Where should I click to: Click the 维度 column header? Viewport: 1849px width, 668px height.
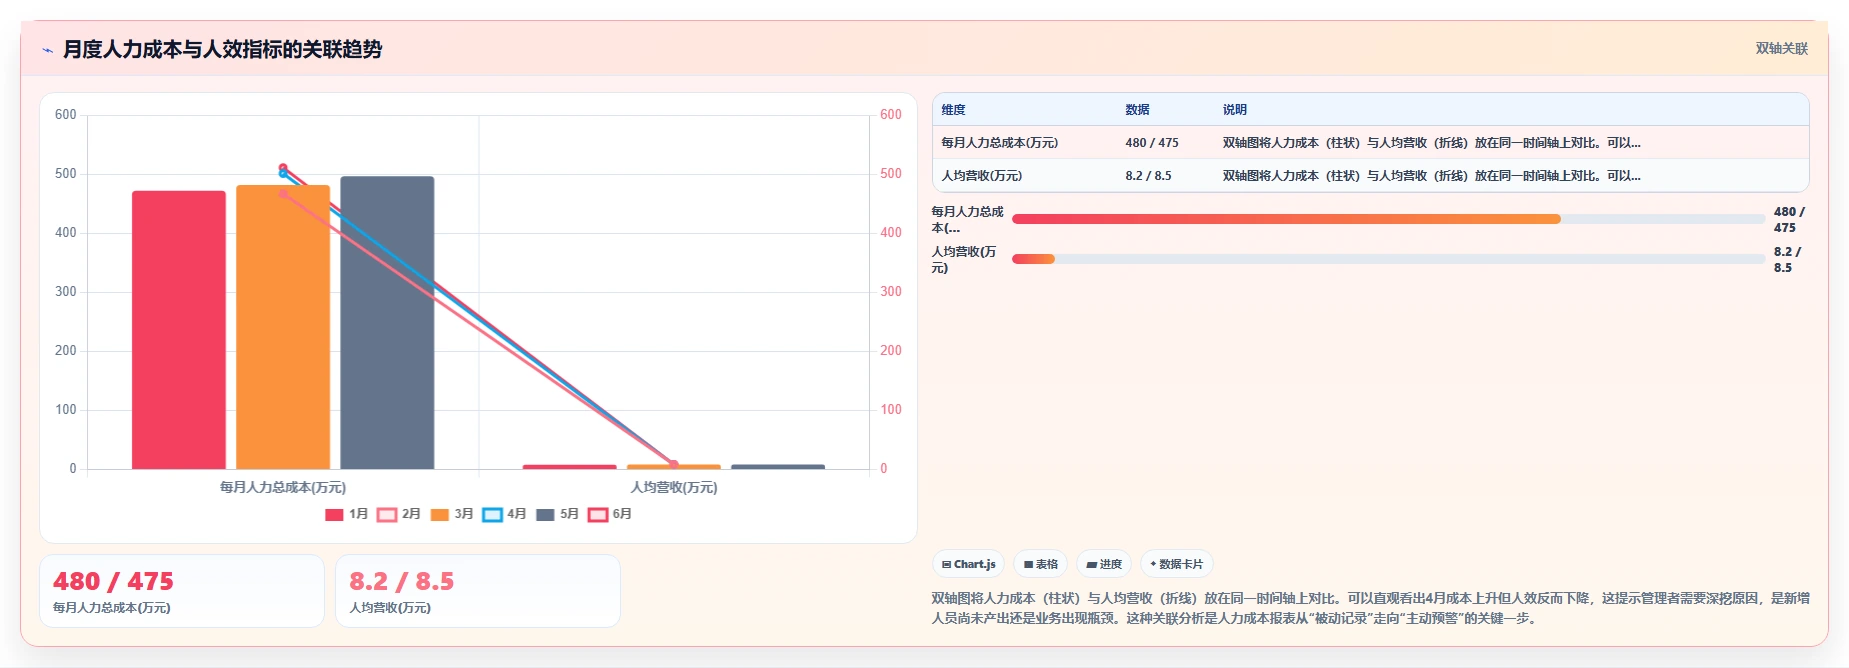(953, 110)
